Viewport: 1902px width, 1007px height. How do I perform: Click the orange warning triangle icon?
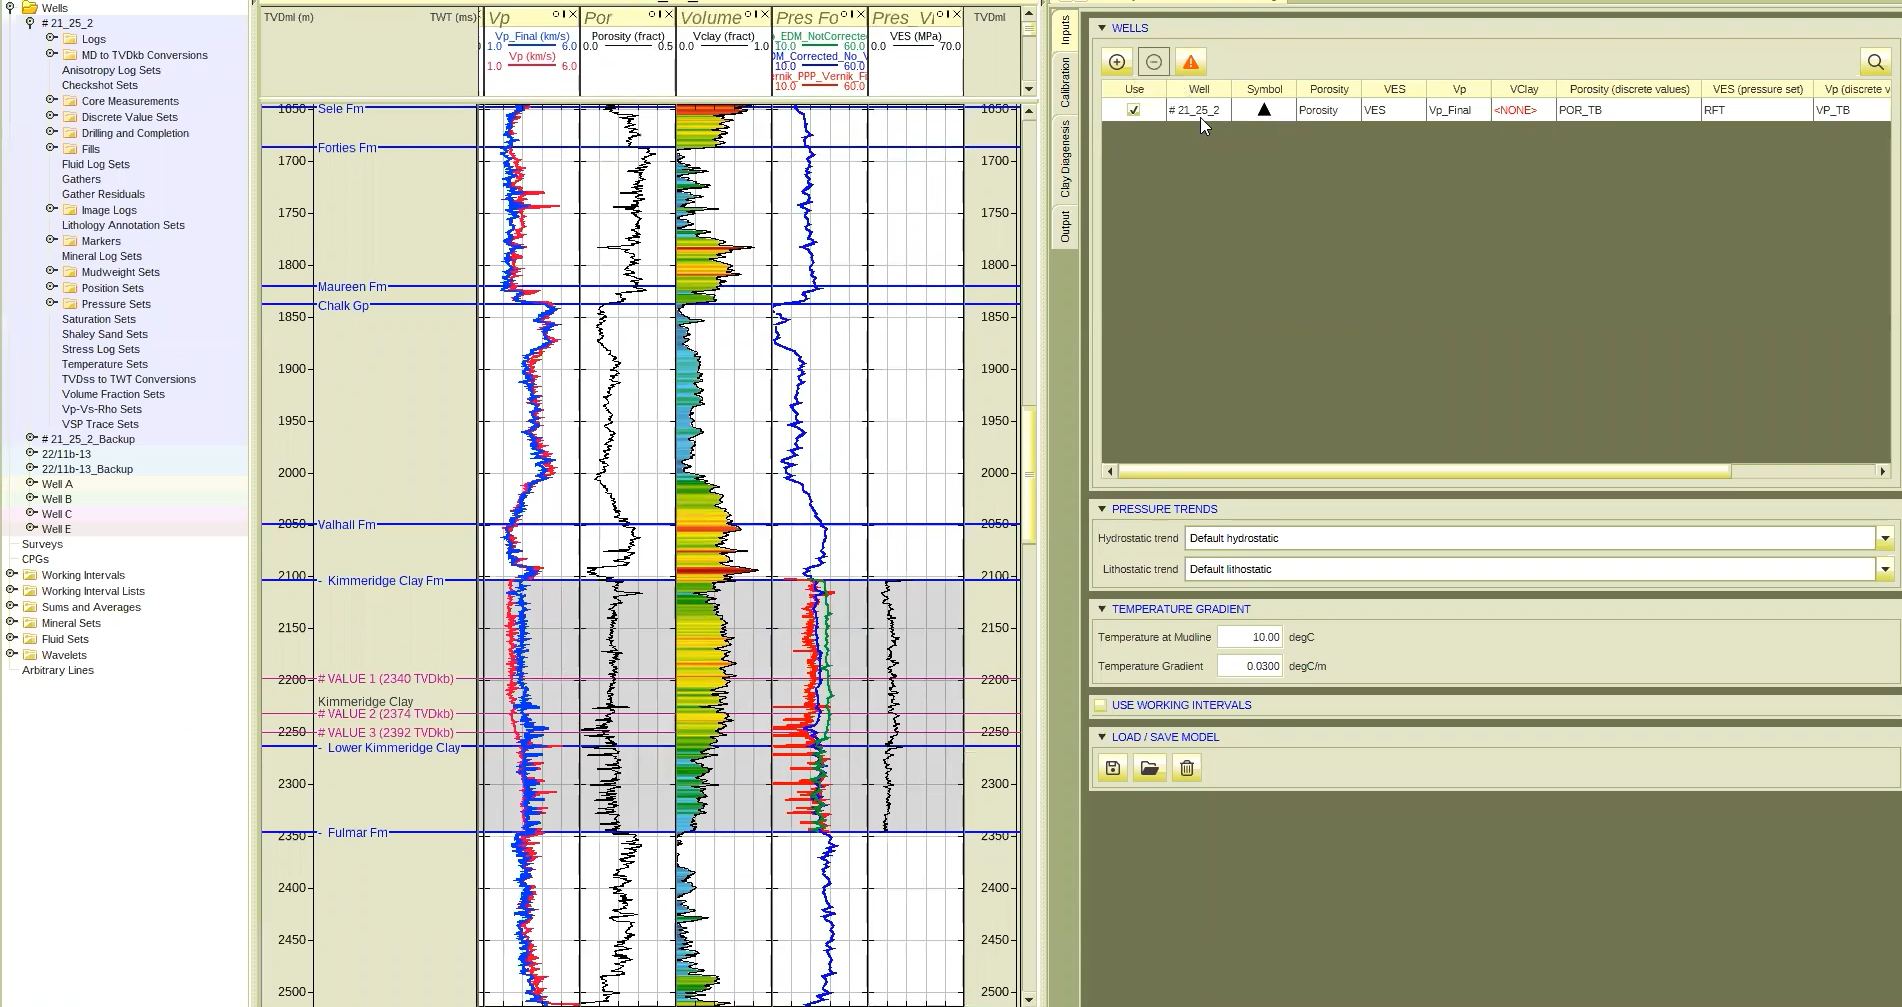[1190, 62]
